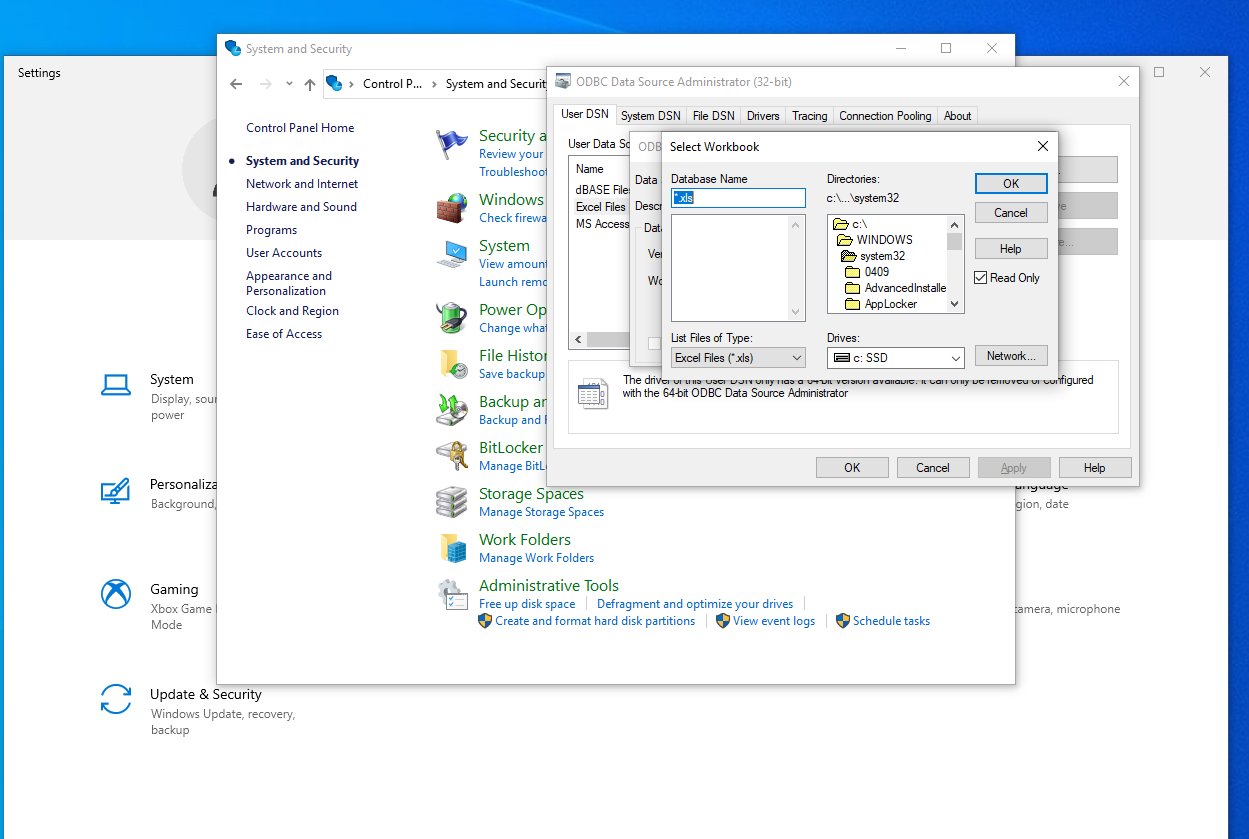Click the System laptop icon in Settings

pyautogui.click(x=116, y=385)
